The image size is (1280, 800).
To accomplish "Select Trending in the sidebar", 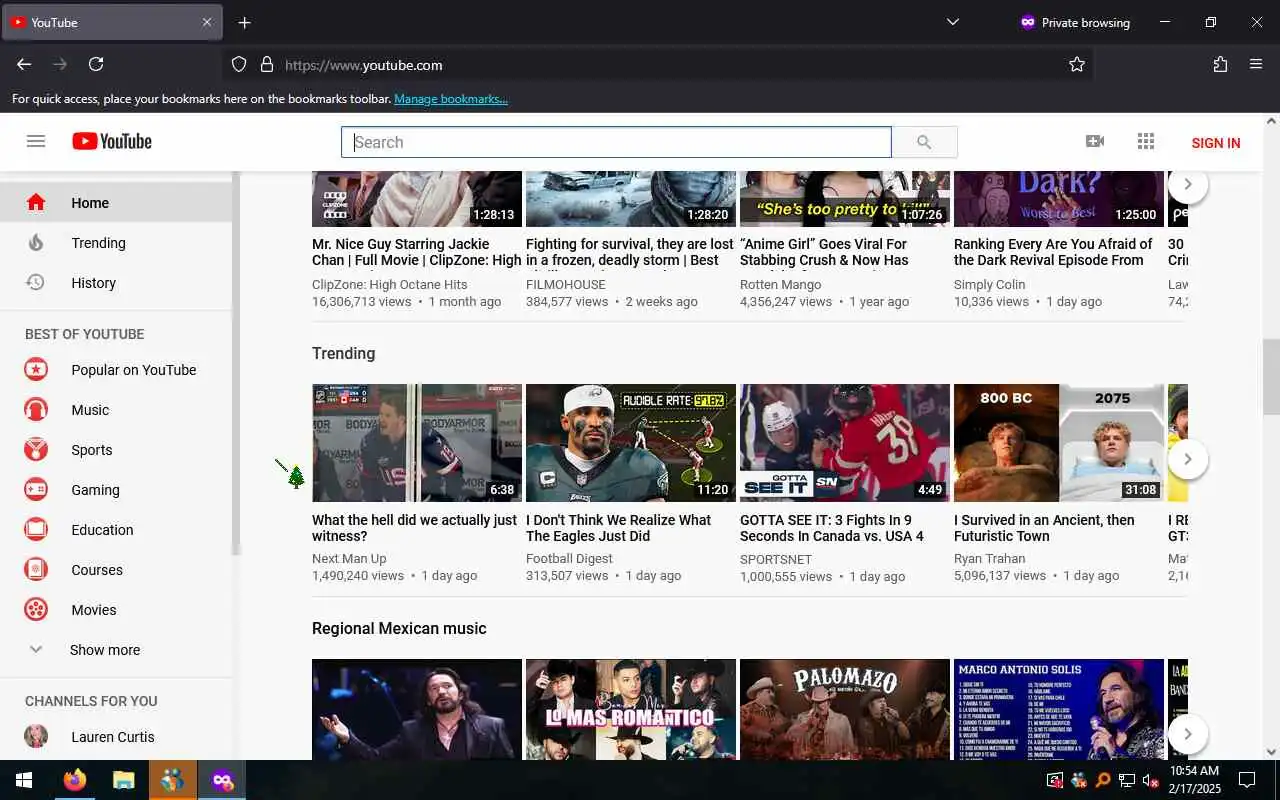I will 116,243.
